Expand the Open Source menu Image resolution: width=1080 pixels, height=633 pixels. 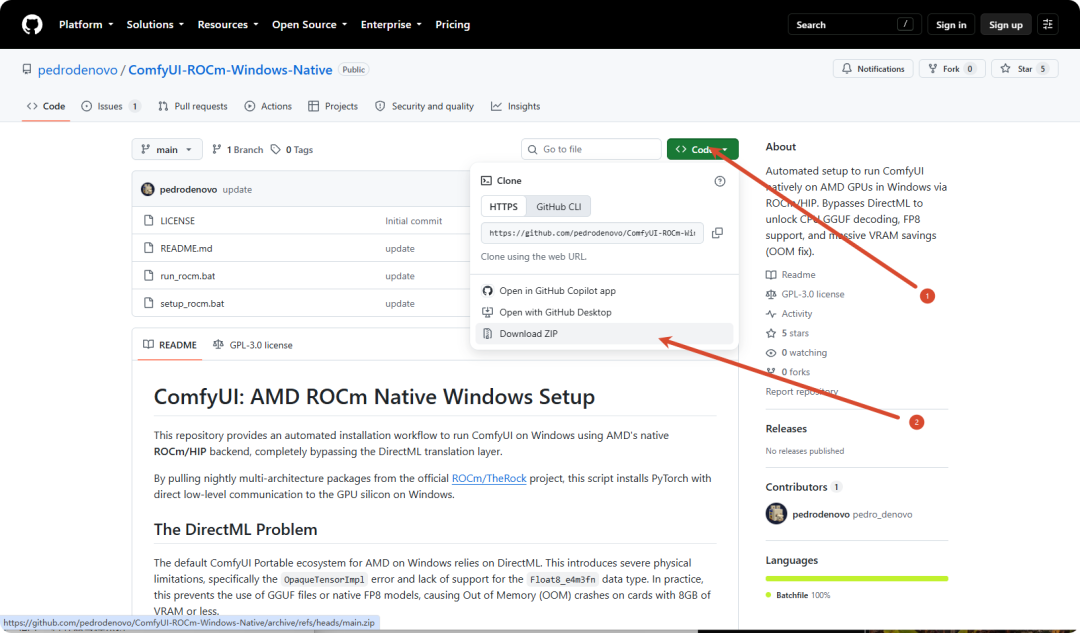pyautogui.click(x=309, y=25)
